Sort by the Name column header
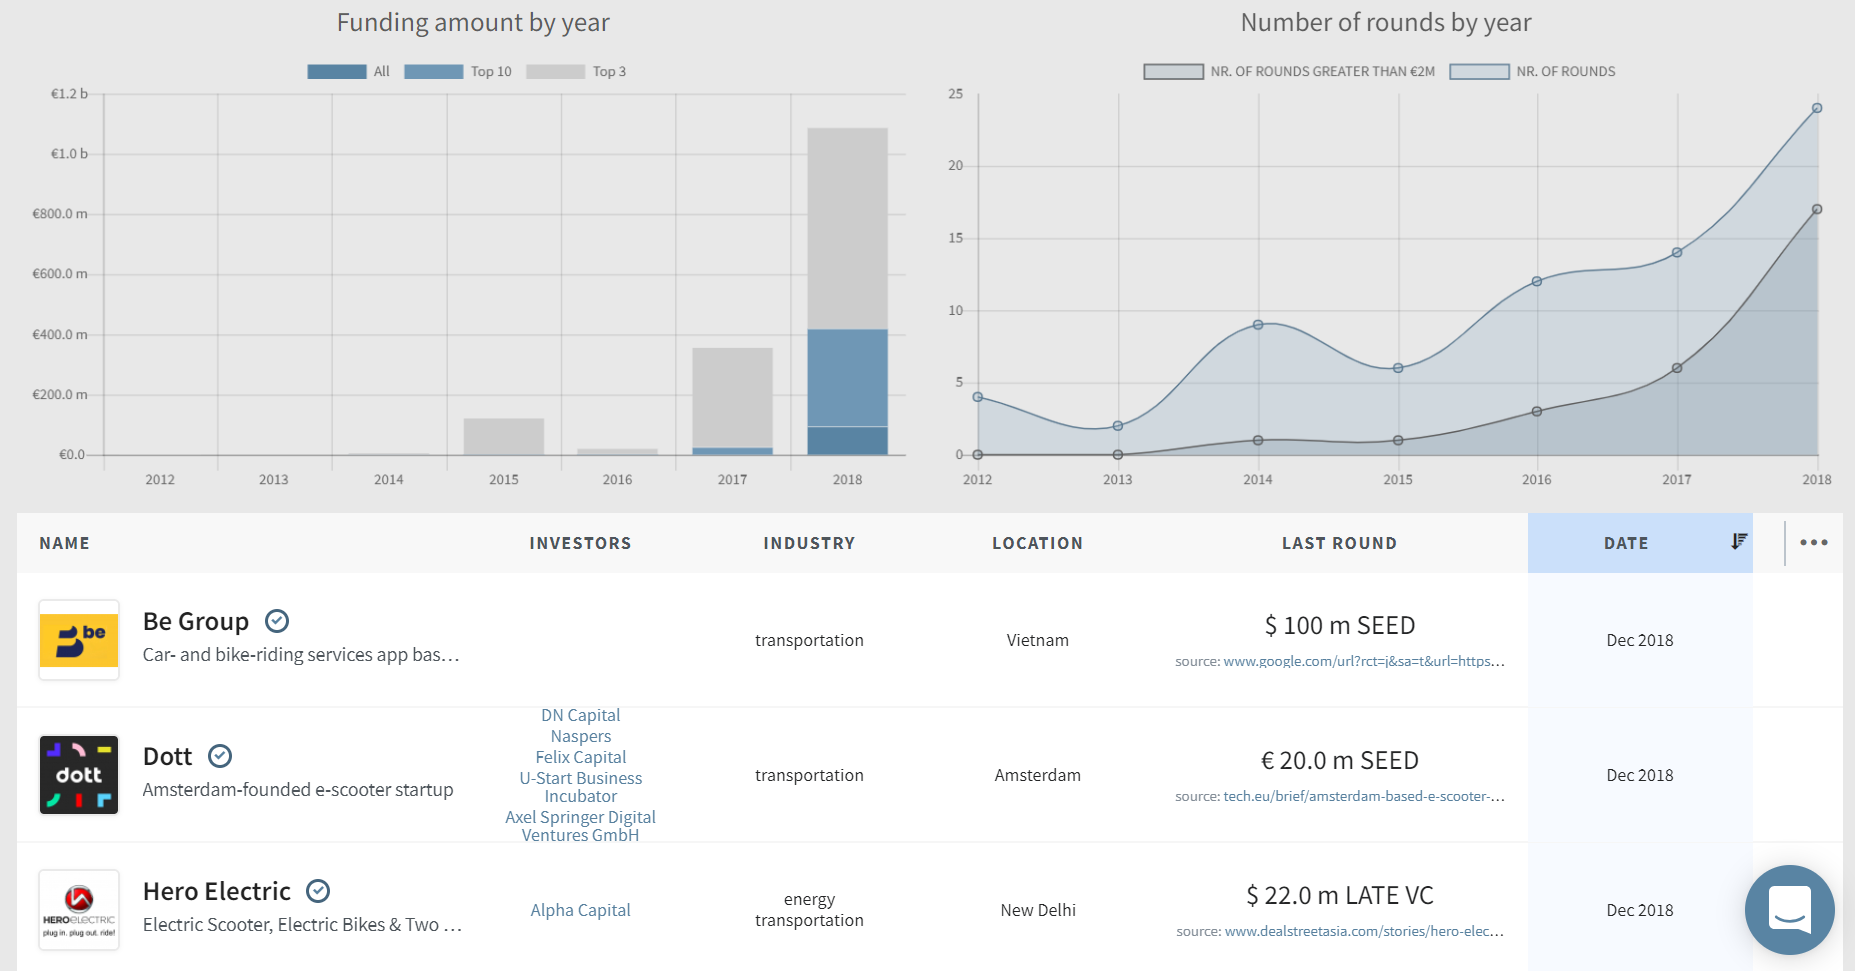Viewport: 1855px width, 971px height. pos(65,543)
